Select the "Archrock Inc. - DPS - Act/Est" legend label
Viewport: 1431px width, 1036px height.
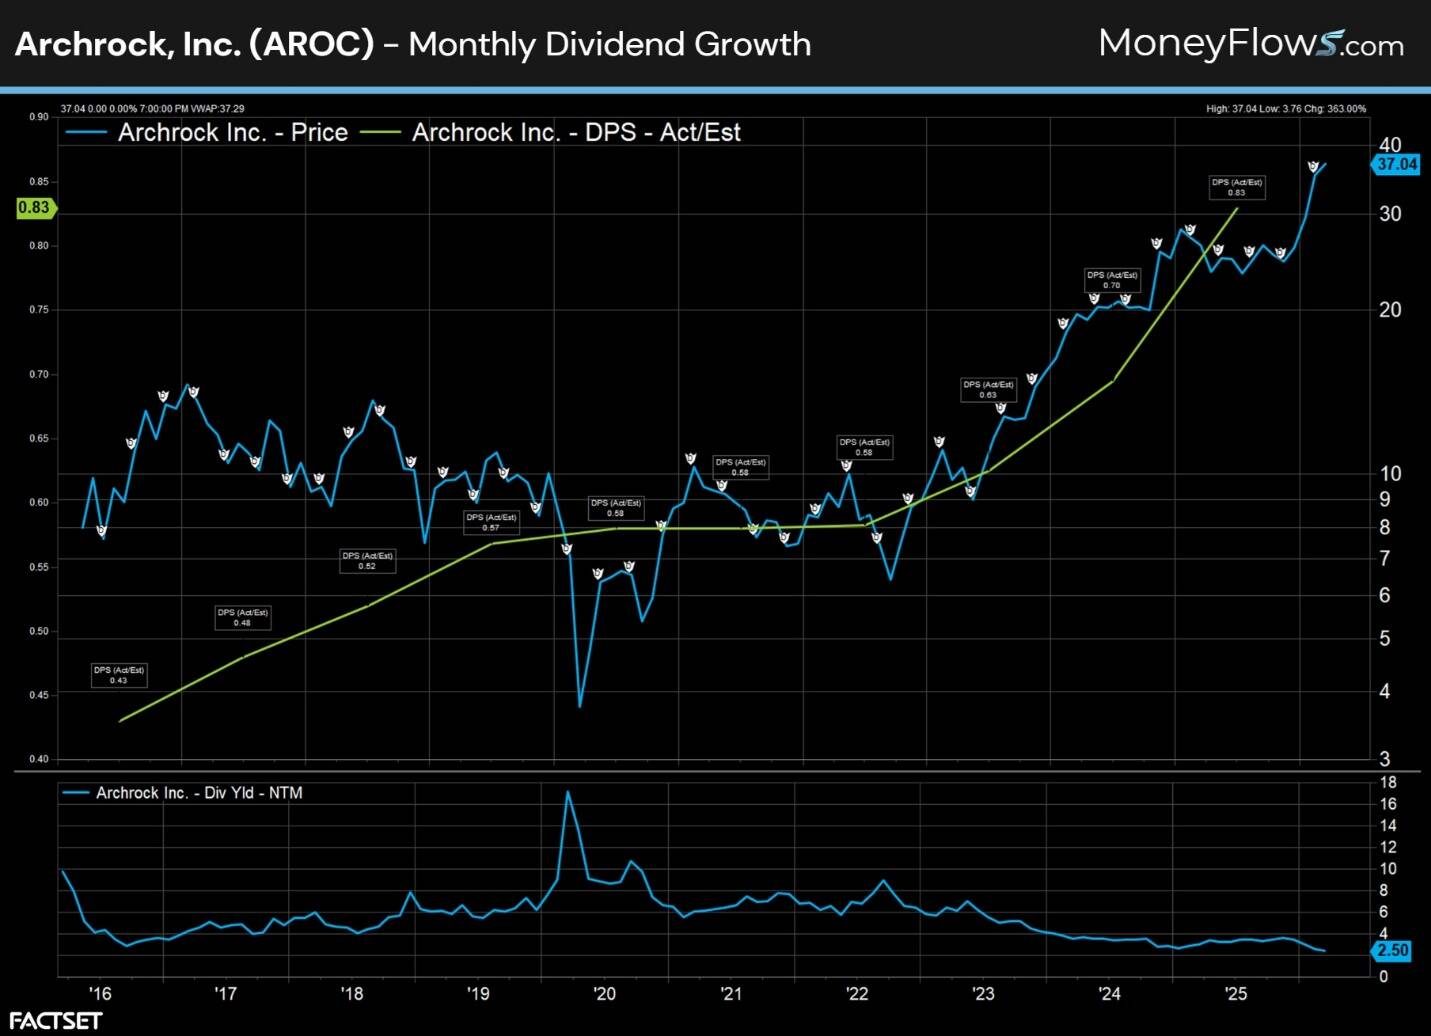576,132
